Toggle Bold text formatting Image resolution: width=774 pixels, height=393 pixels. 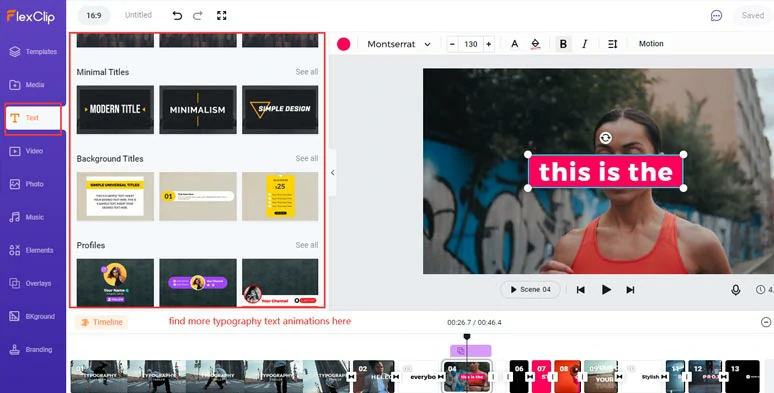click(563, 44)
